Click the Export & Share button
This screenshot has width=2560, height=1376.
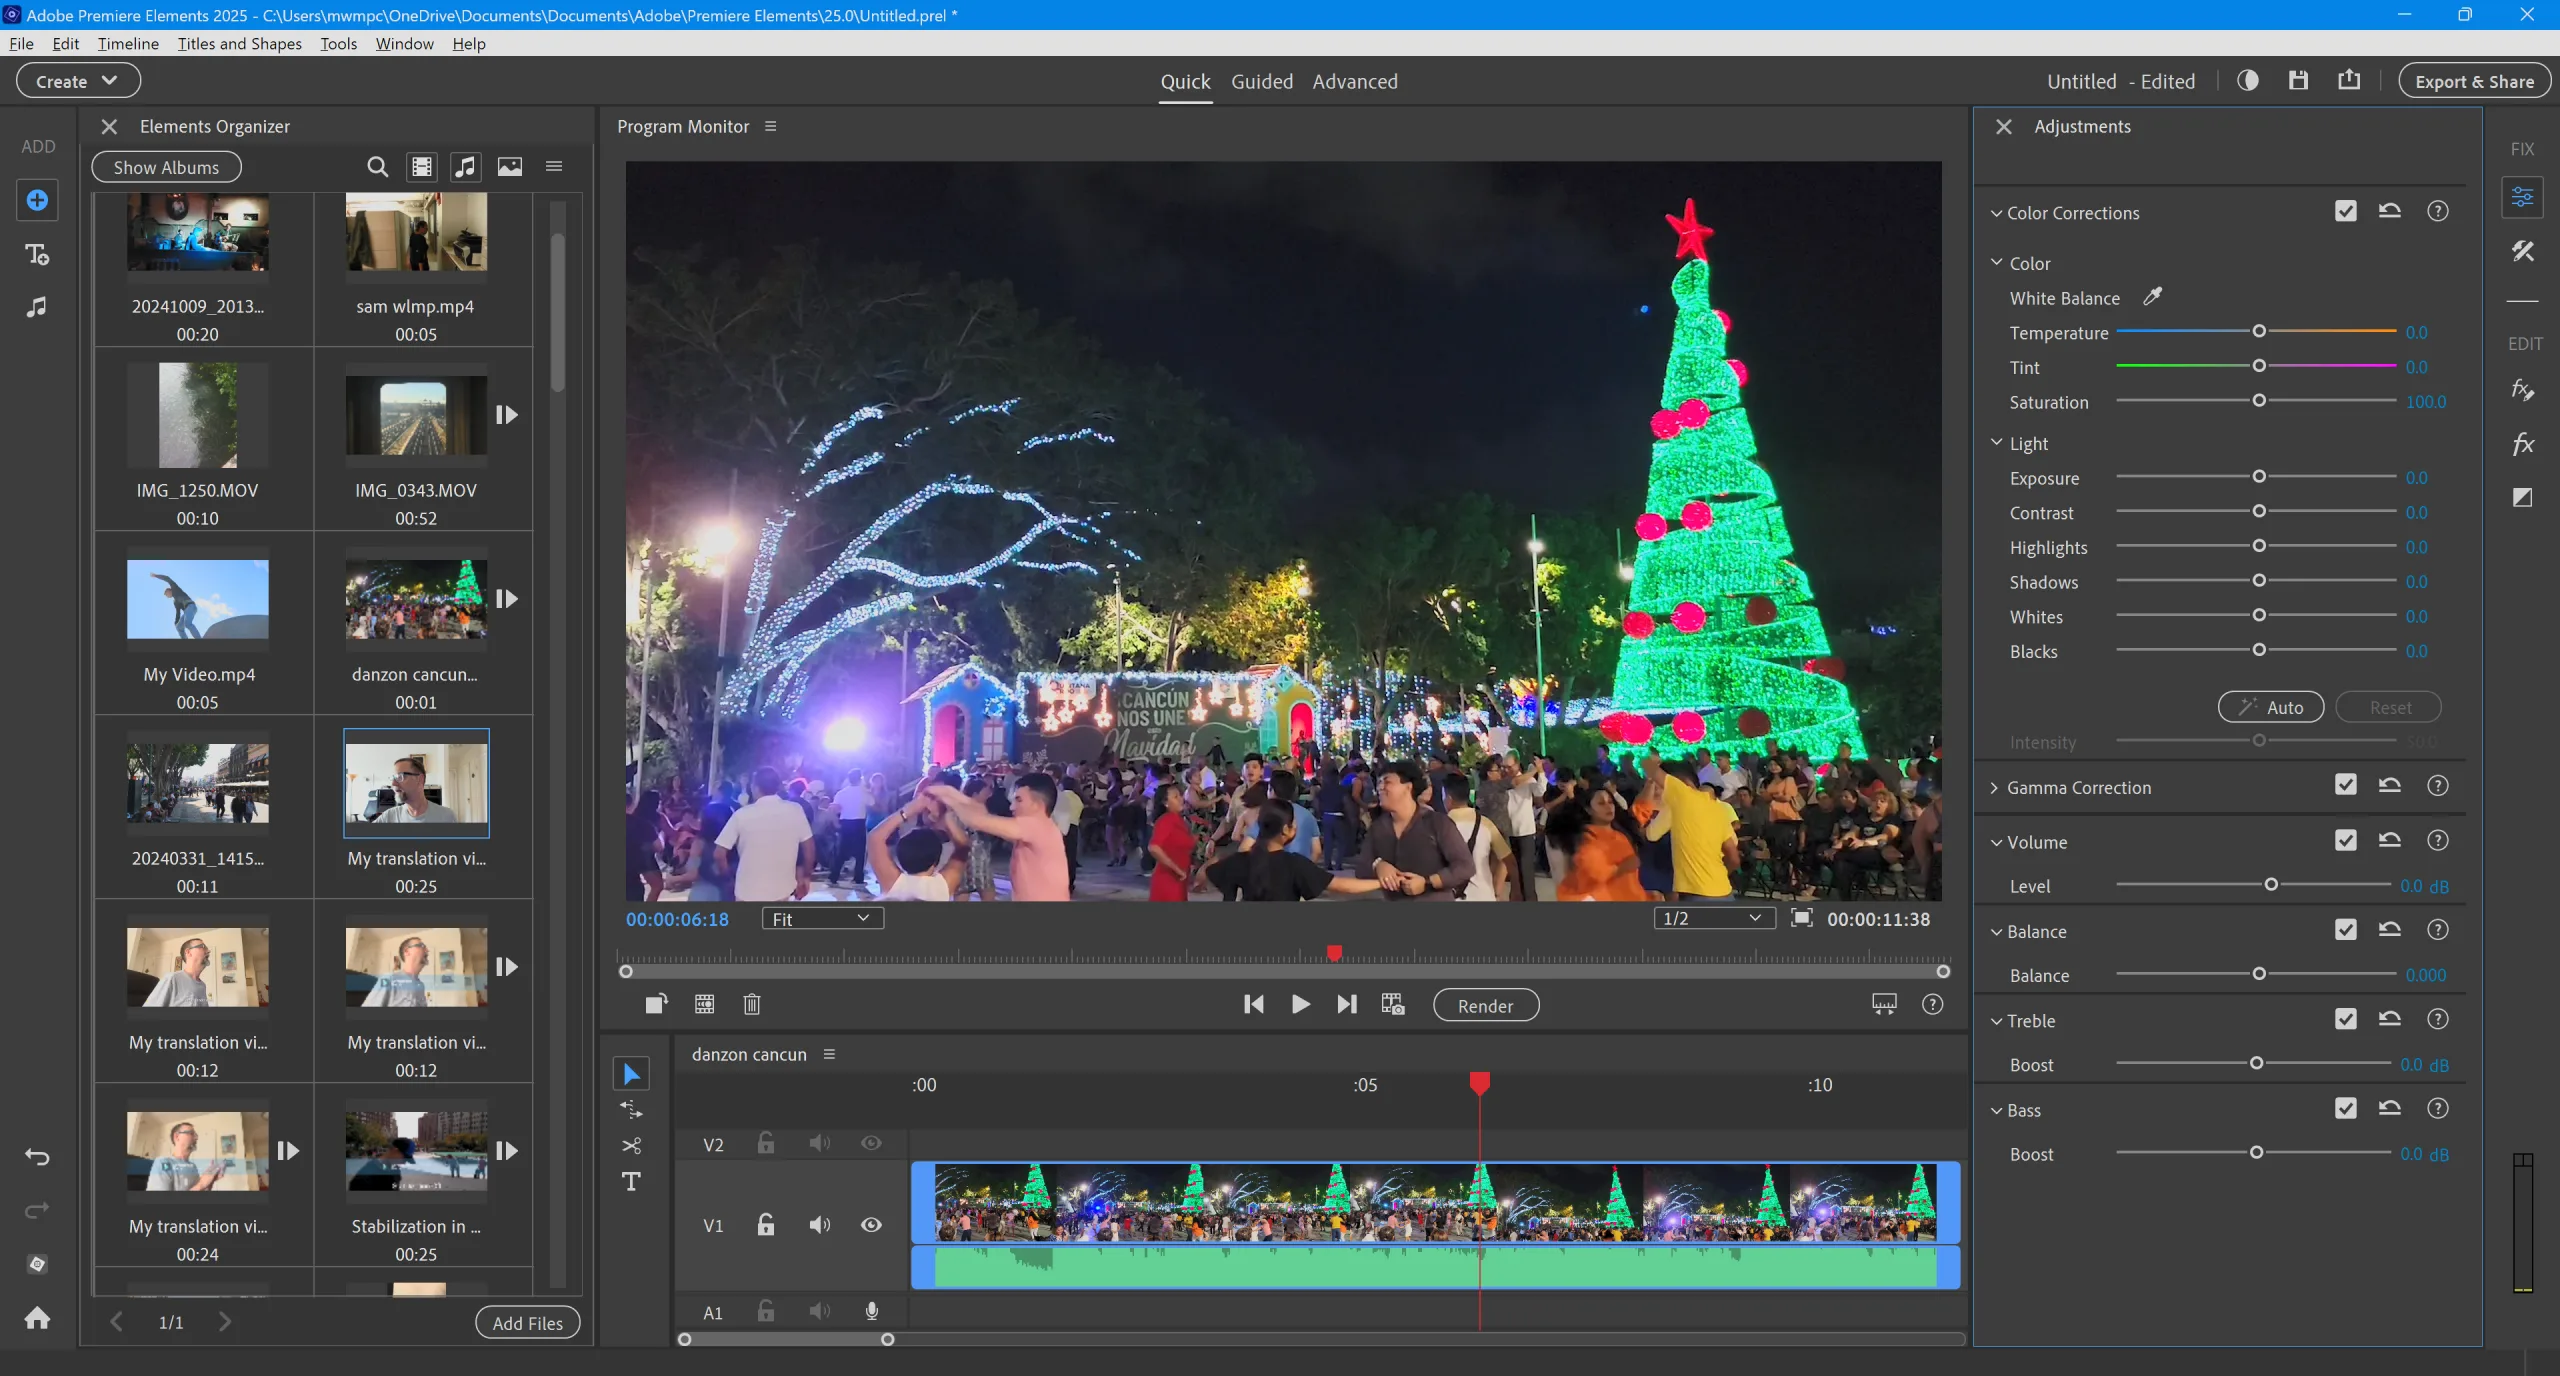coord(2474,82)
